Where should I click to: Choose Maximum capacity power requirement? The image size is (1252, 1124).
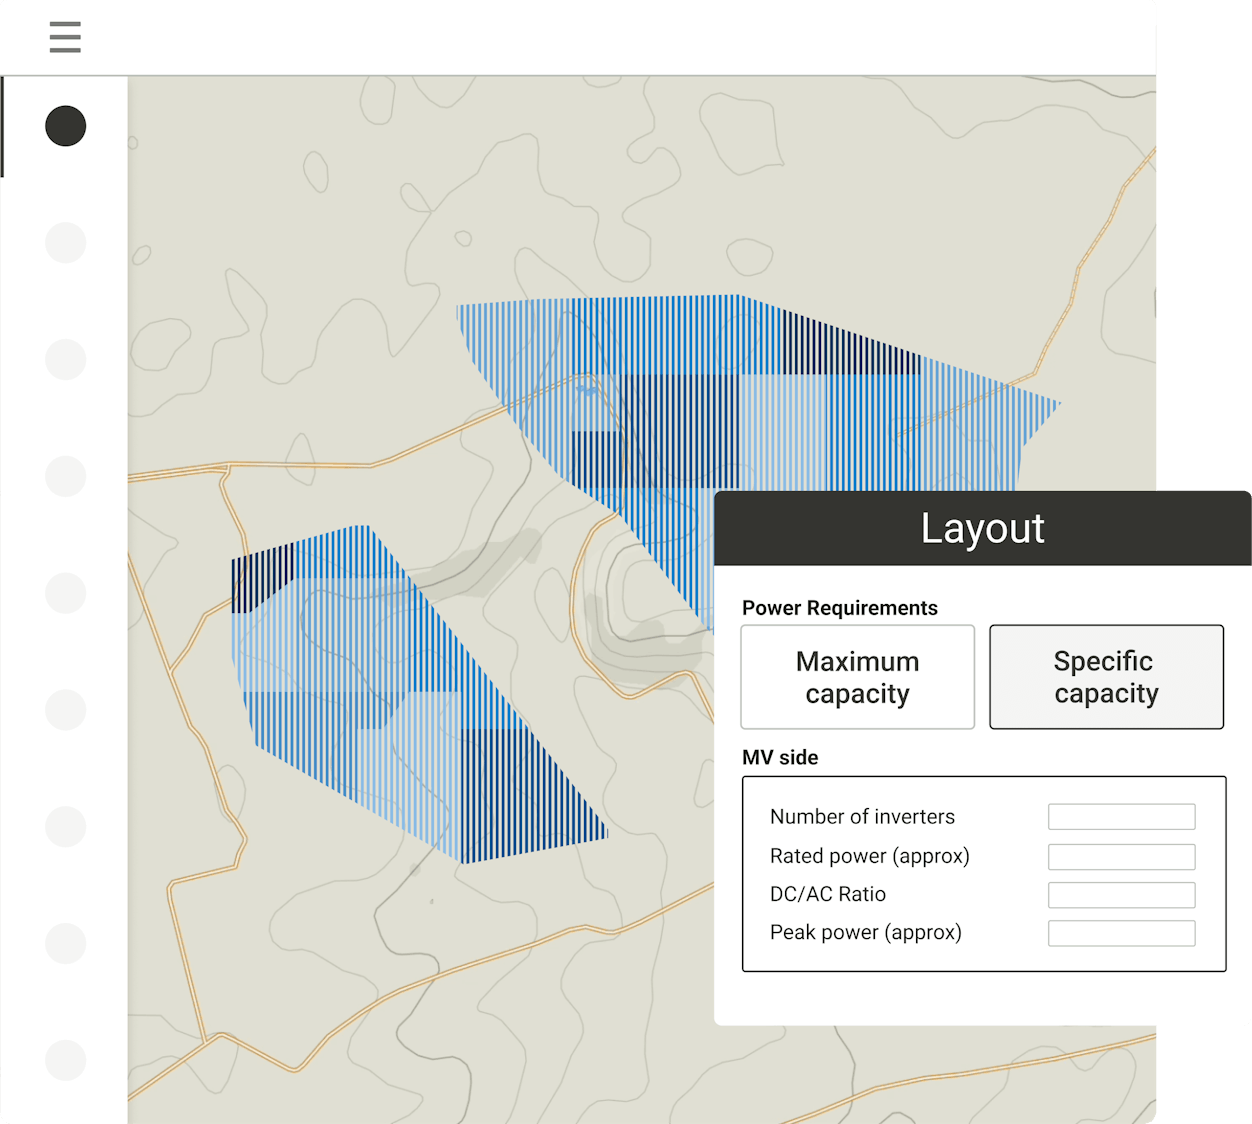click(857, 677)
